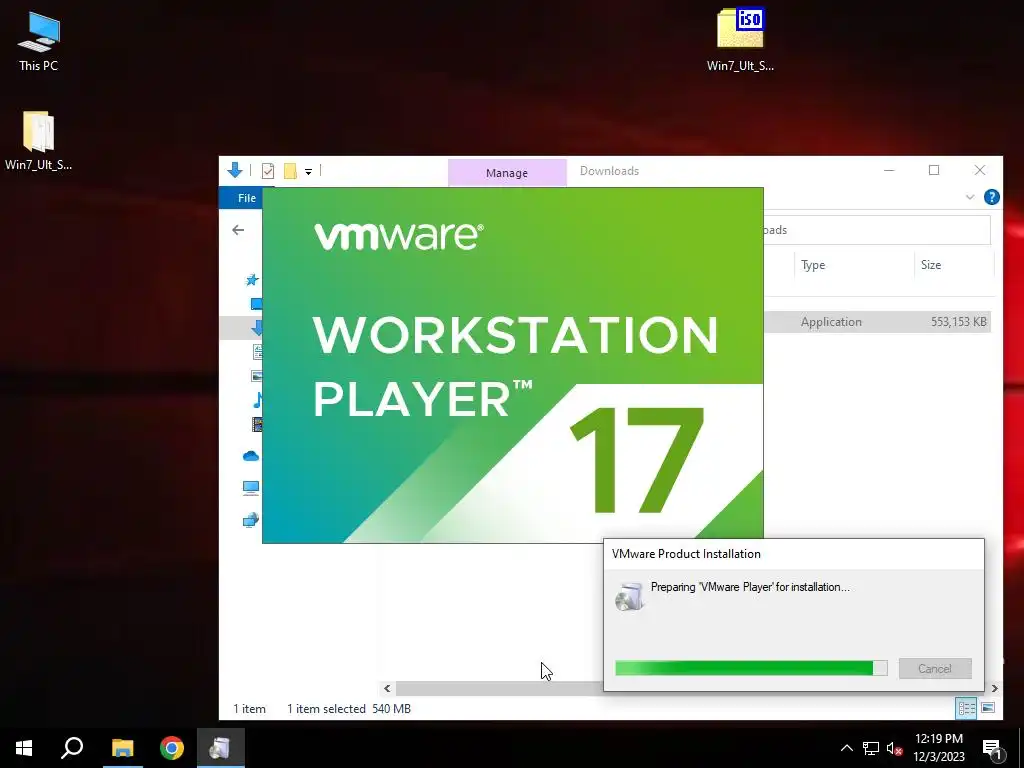This screenshot has height=768, width=1024.
Task: Open the File menu in Explorer
Action: coord(247,198)
